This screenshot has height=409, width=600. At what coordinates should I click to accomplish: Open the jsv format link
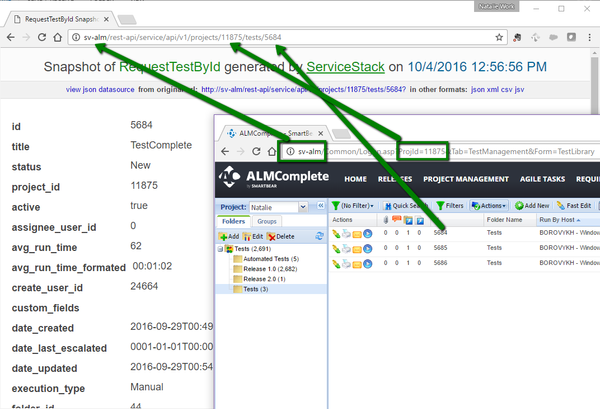coord(519,90)
